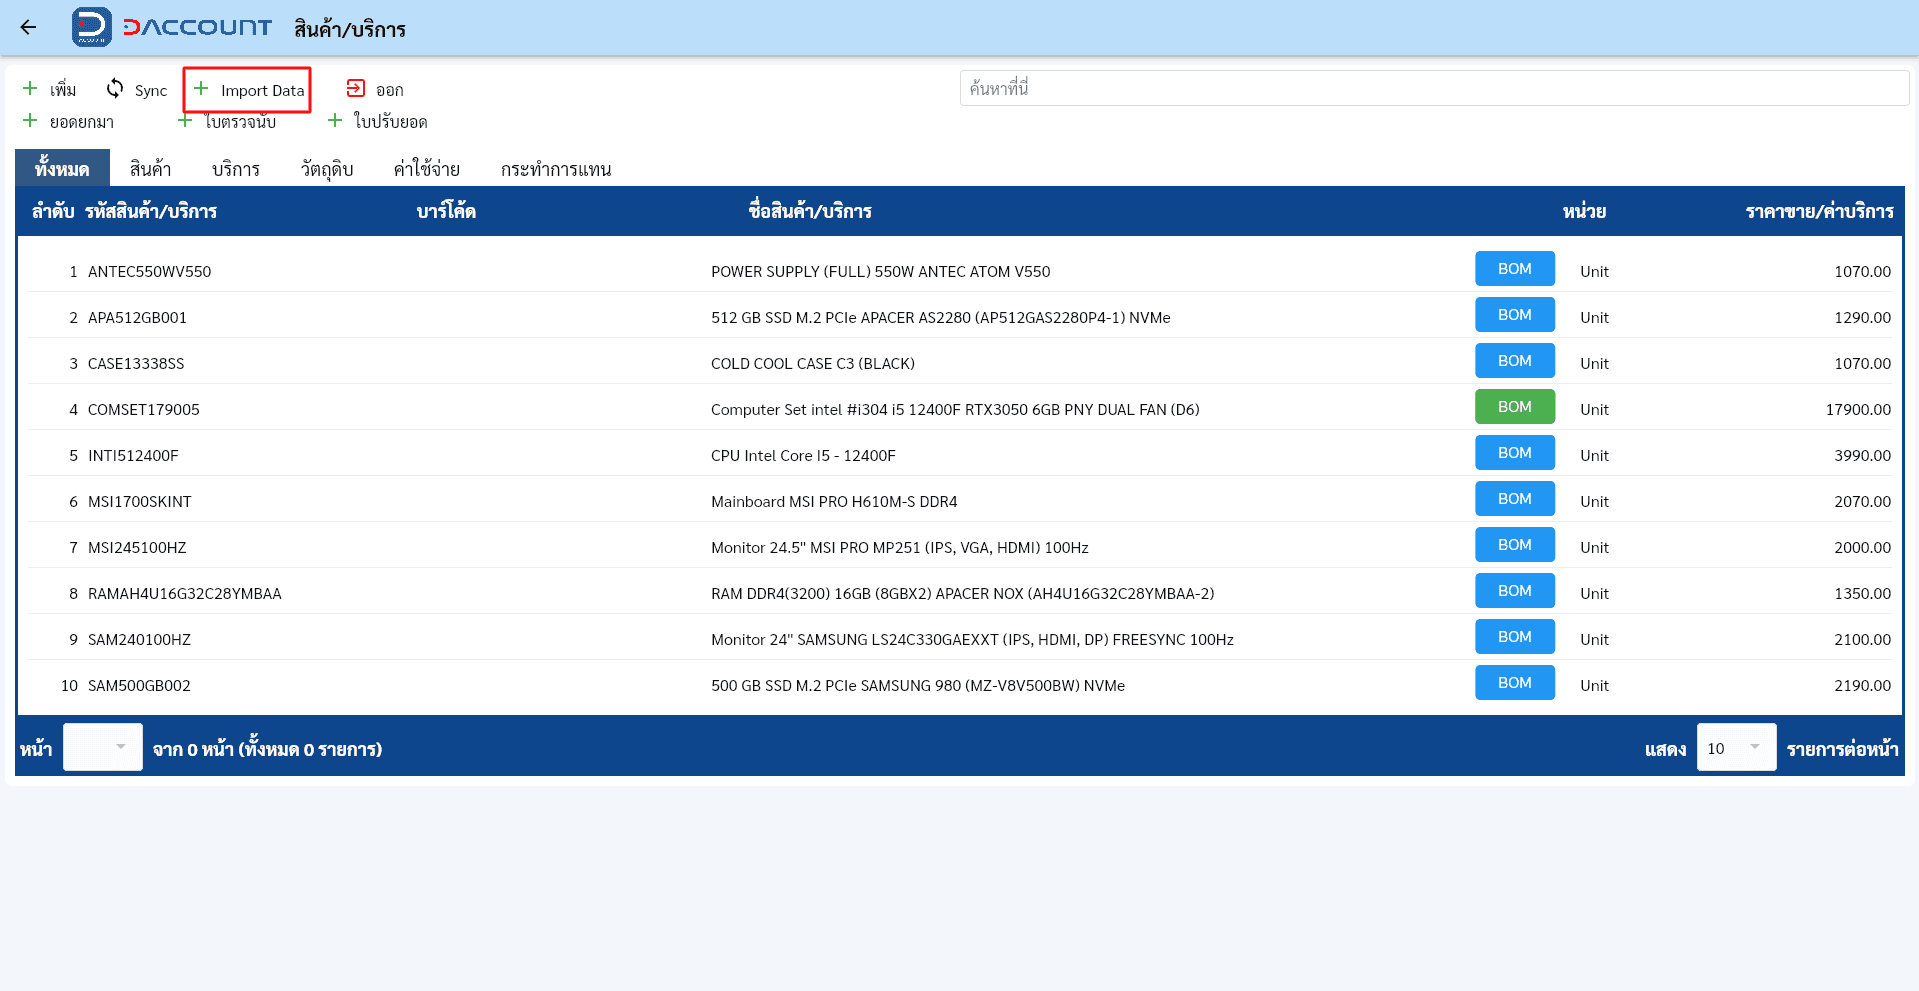Open ใบตรวจนับ stock count sheet
1919x991 pixels.
point(227,121)
